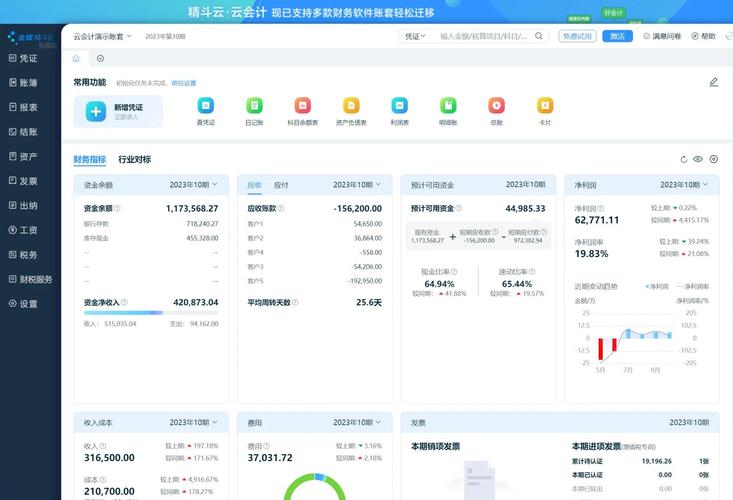Open 财税服务 in the sidebar
This screenshot has width=733, height=500.
pyautogui.click(x=30, y=279)
